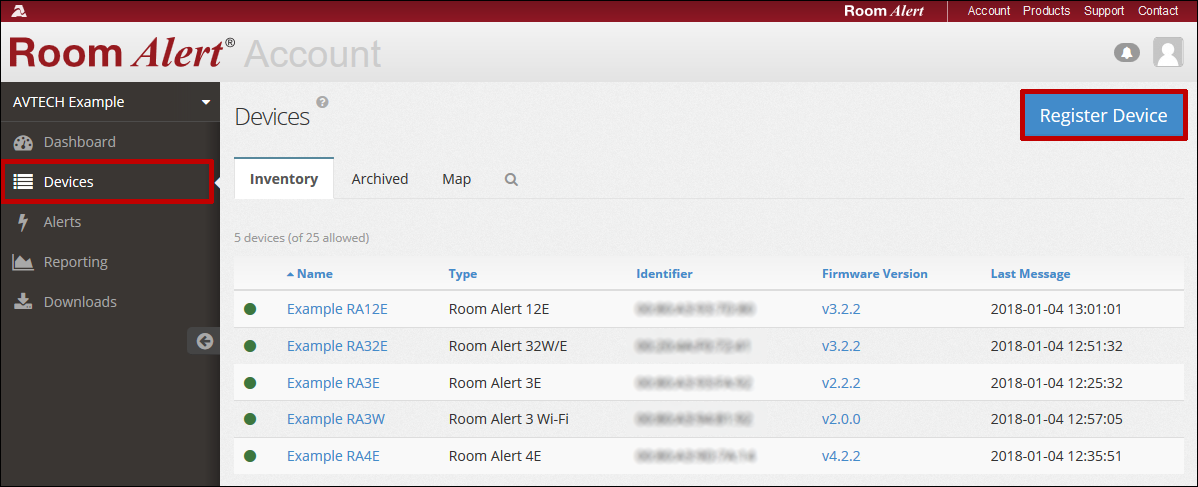Open the Map tab
Image resolution: width=1198 pixels, height=487 pixels.
click(456, 179)
